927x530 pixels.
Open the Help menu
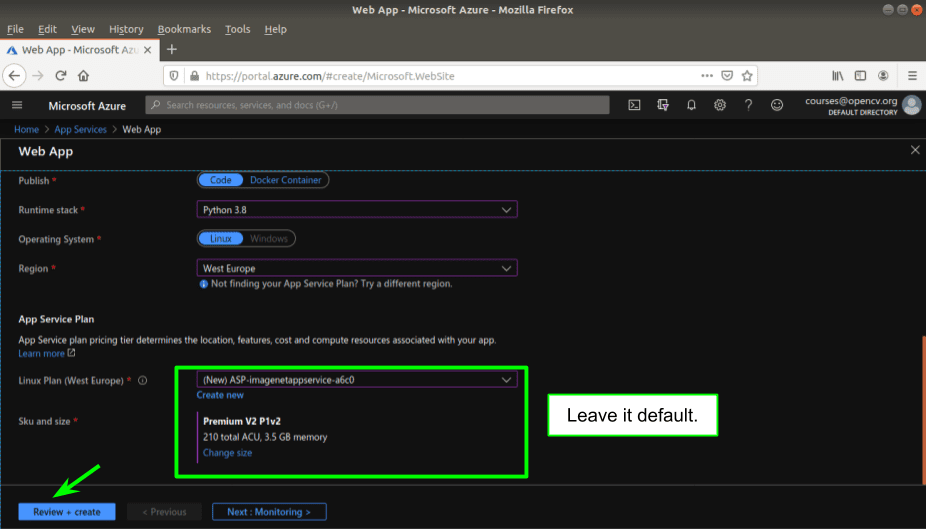pos(275,29)
